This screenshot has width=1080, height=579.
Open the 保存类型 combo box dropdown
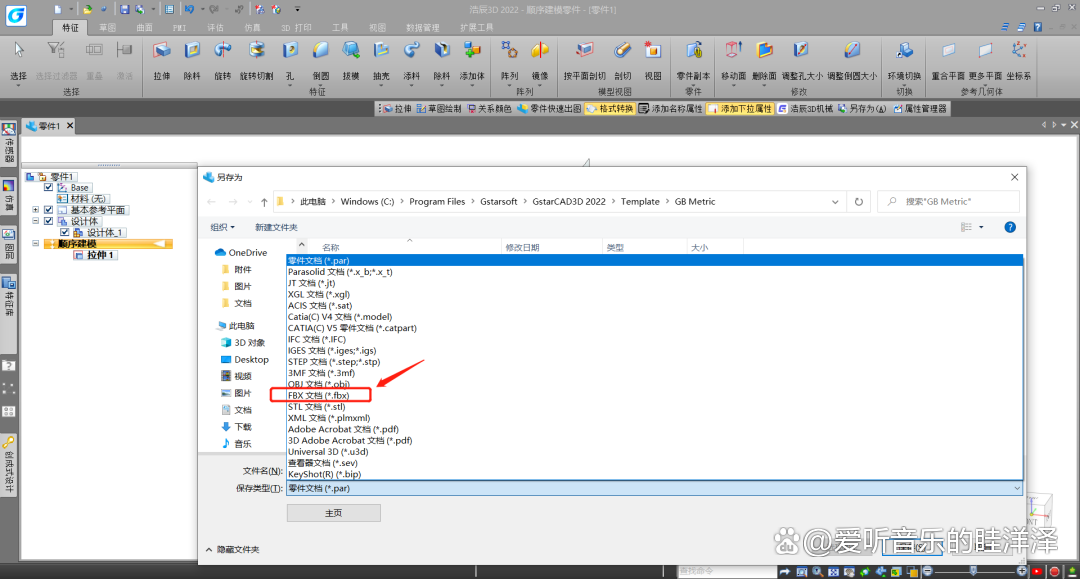[1017, 488]
